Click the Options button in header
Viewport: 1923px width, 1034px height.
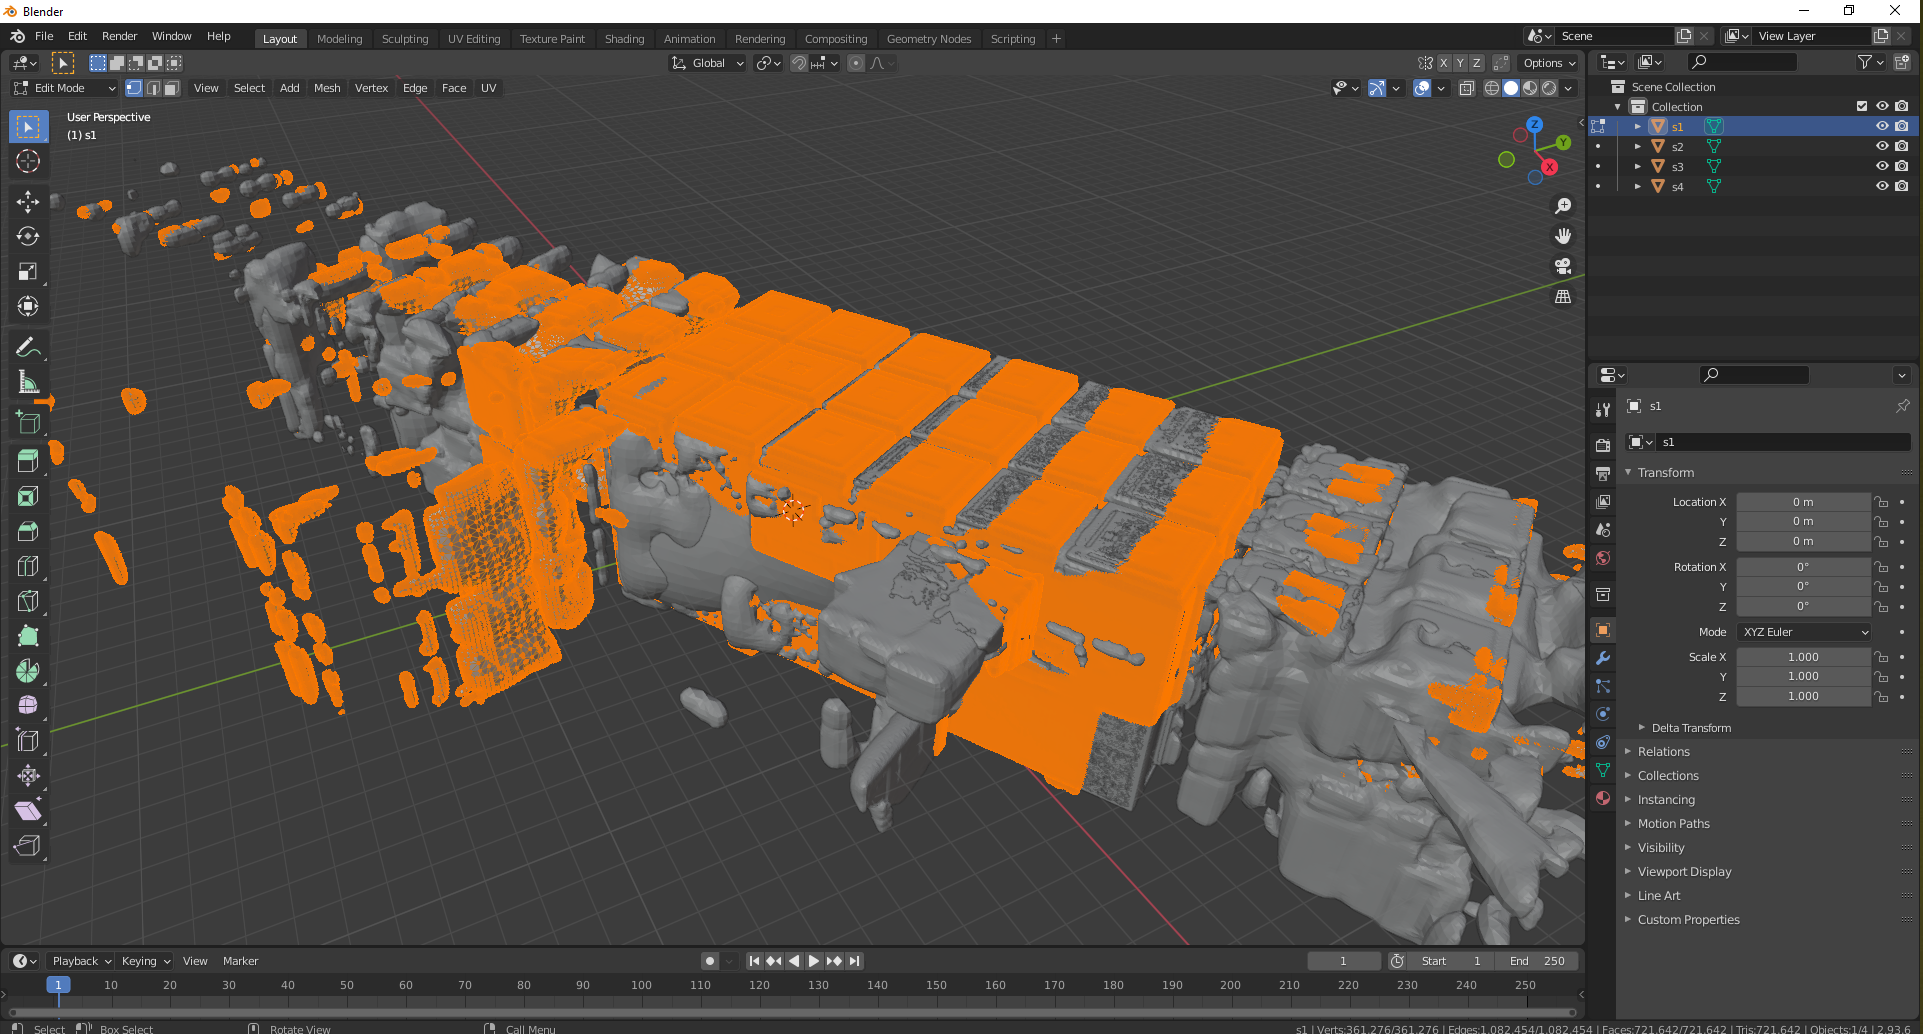click(1548, 63)
